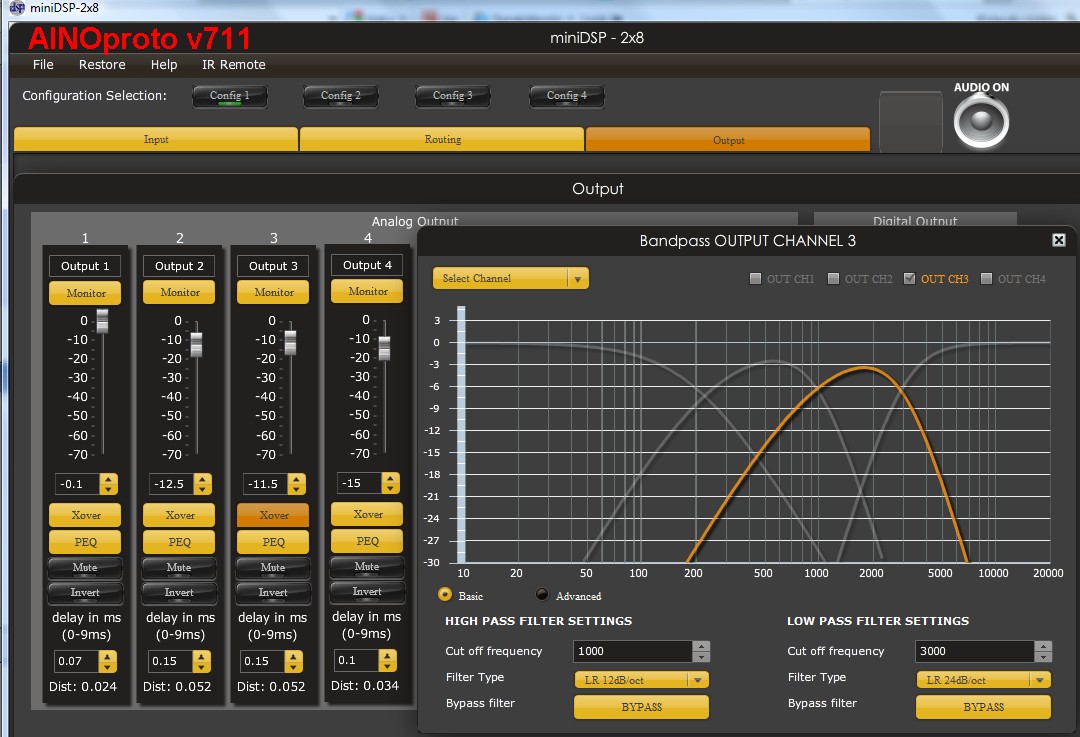Click the low pass cut off frequency stepper
The image size is (1080, 737).
coord(1043,651)
